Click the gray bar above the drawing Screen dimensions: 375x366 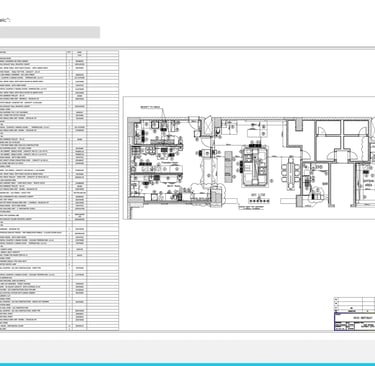(50, 32)
